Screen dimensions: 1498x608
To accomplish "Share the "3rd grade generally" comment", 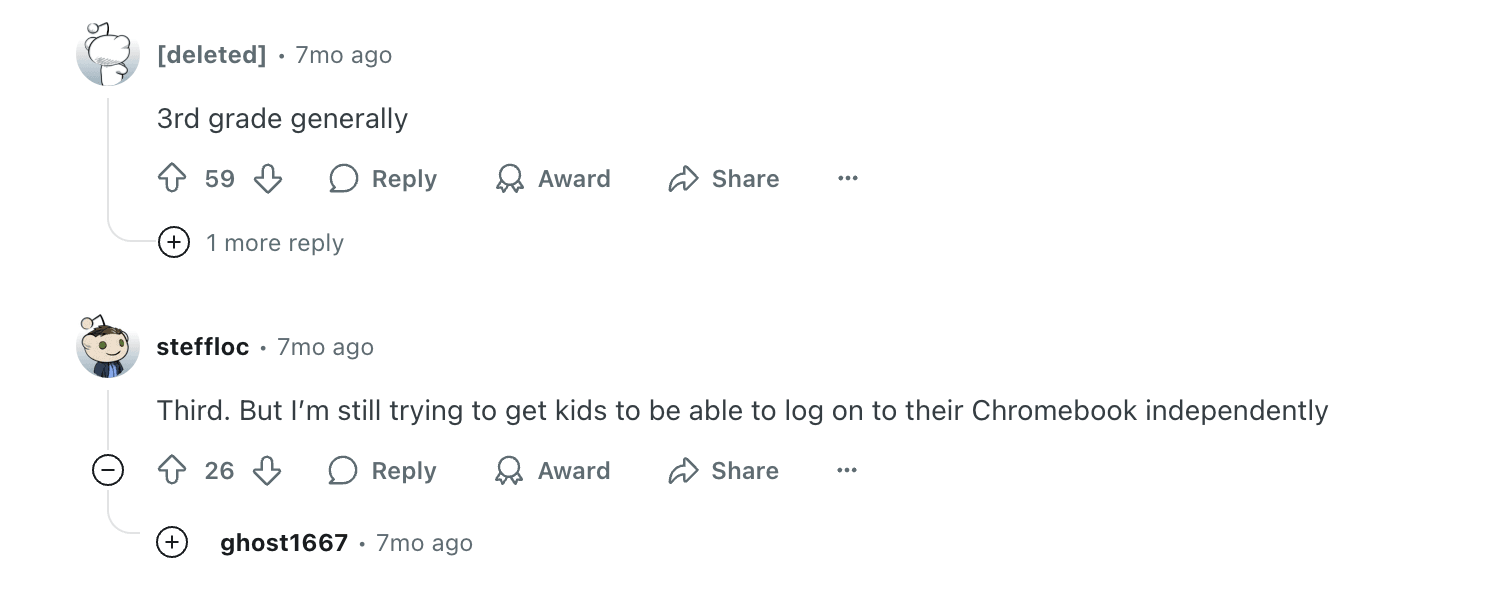I will pos(724,179).
